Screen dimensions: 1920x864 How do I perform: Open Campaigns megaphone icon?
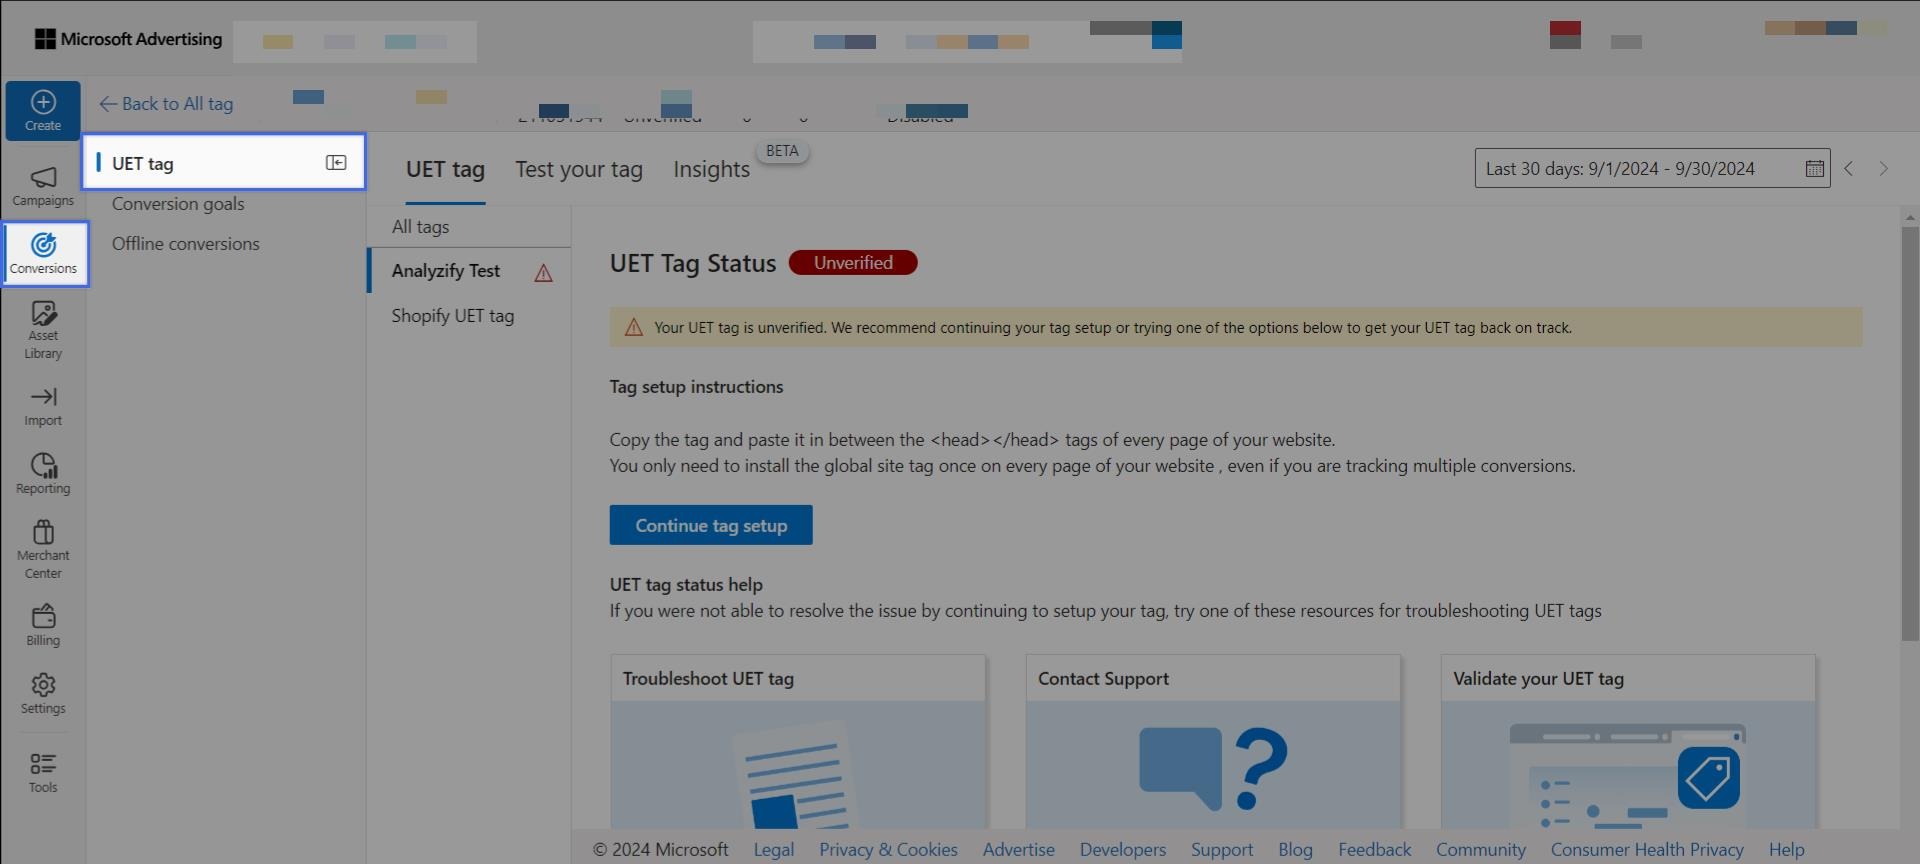43,177
